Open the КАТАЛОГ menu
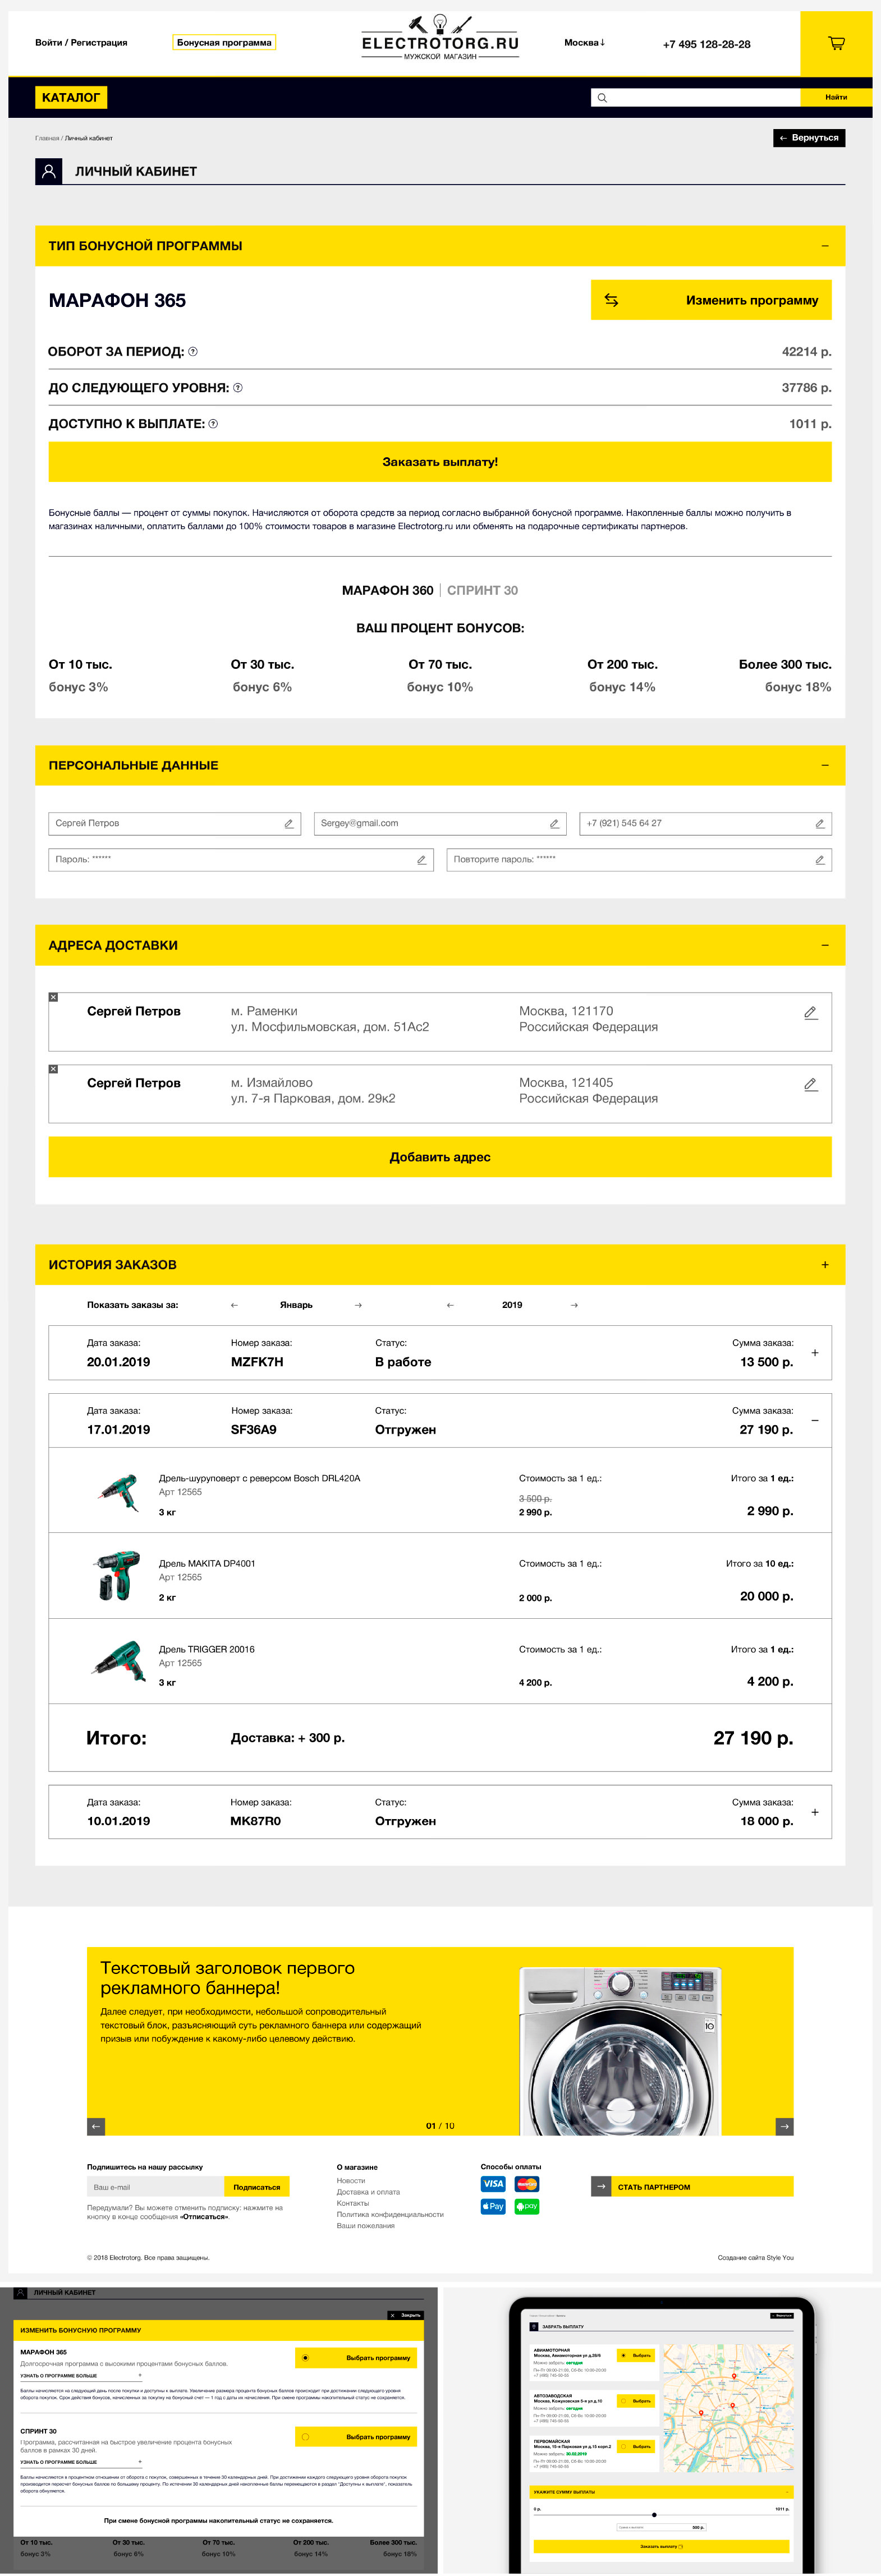881x2576 pixels. click(71, 97)
